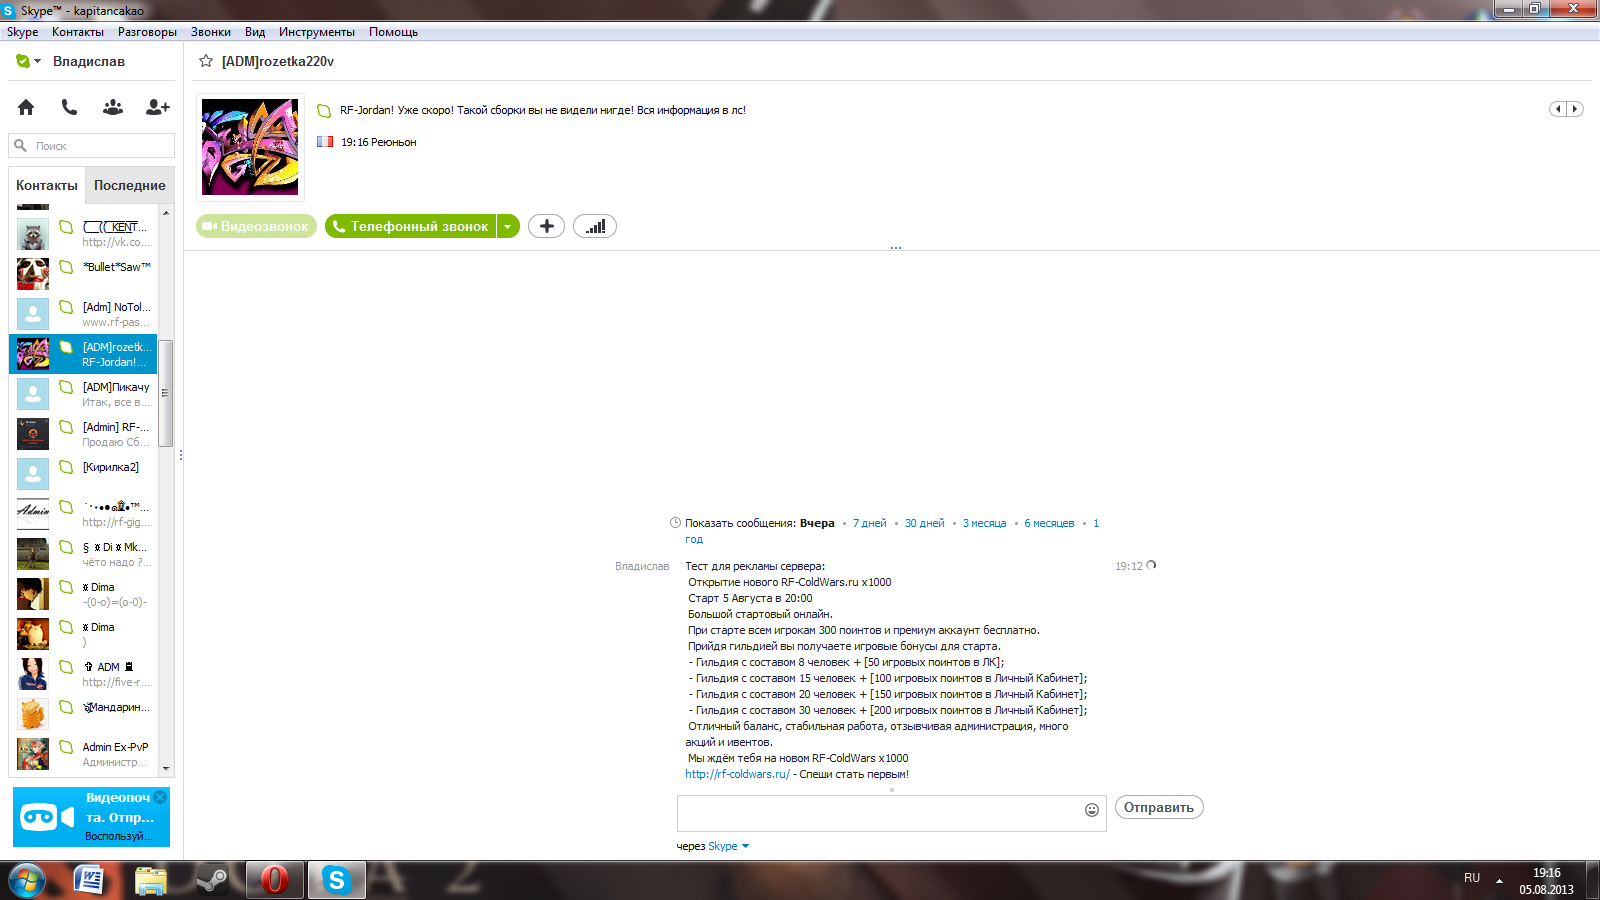
Task: Open rf-coldwars.ru link in message
Action: pos(737,774)
